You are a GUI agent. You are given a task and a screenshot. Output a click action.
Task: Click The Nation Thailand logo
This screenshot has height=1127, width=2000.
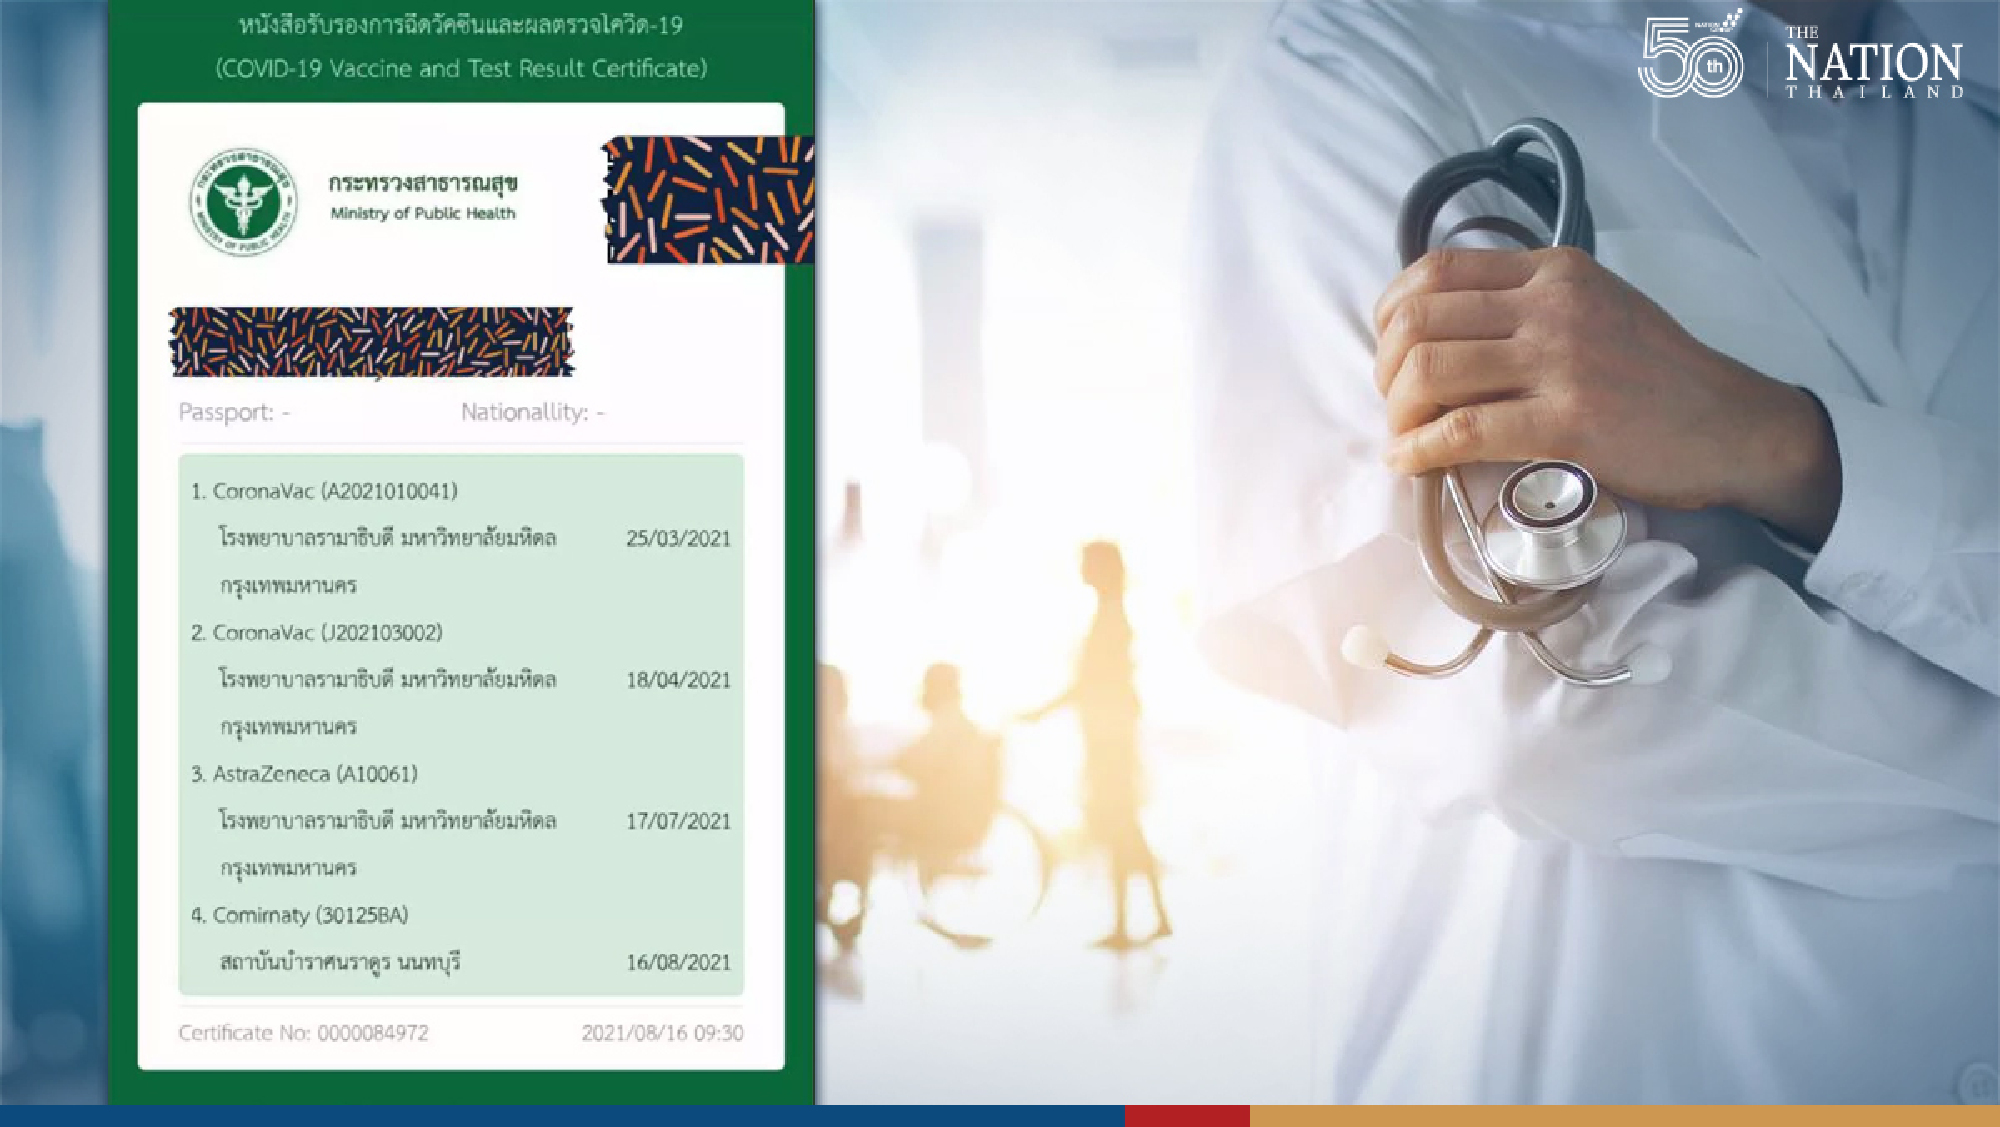pos(1874,63)
